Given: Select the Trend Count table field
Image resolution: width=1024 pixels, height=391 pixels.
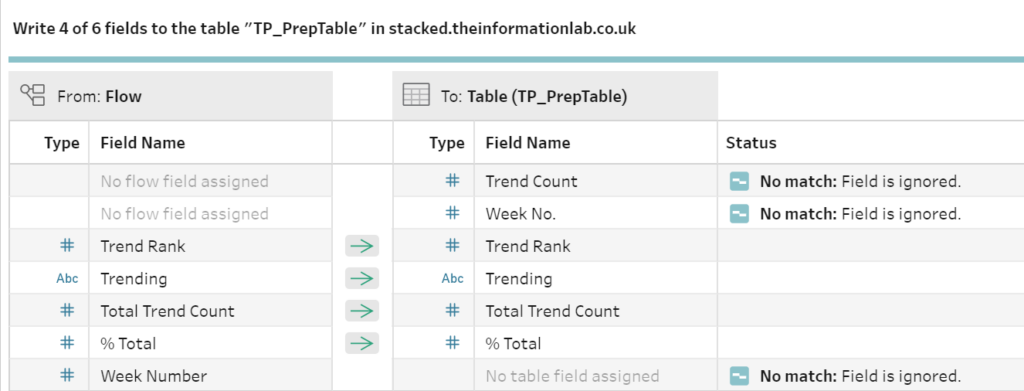Looking at the screenshot, I should click(x=532, y=181).
